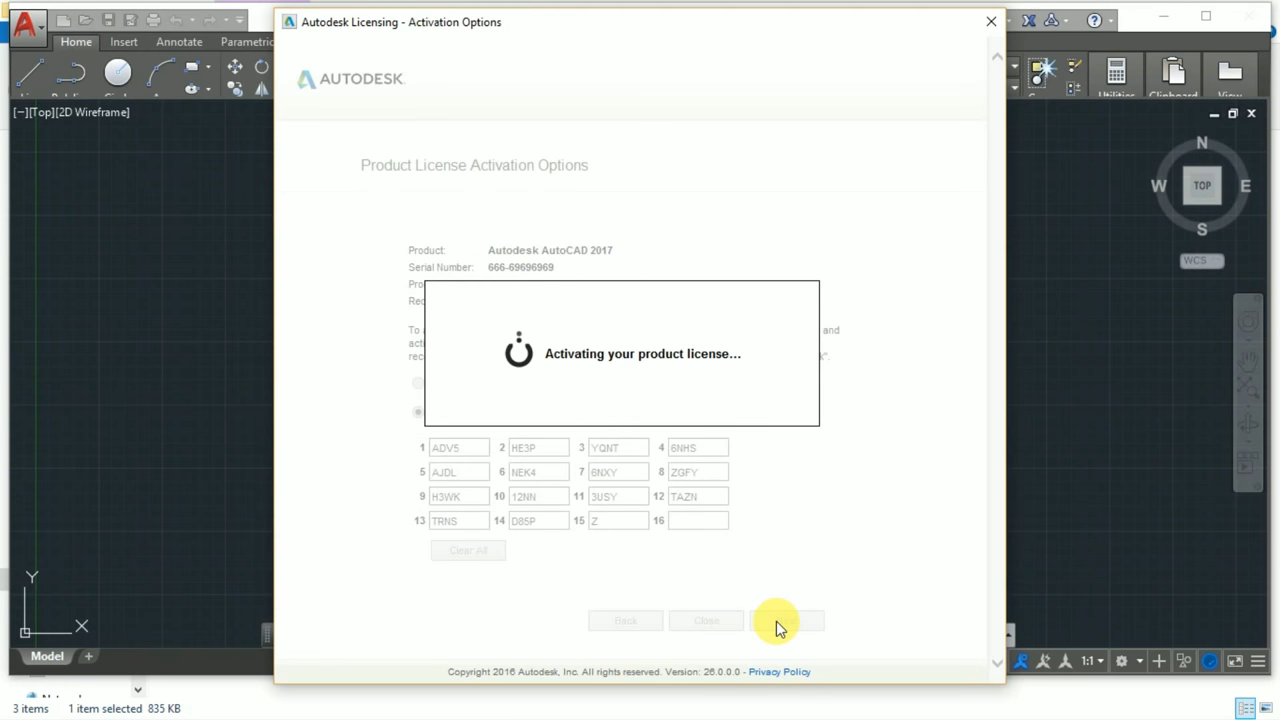Click the Autodesk A360 triangle icon
The width and height of the screenshot is (1280, 720).
point(1051,20)
